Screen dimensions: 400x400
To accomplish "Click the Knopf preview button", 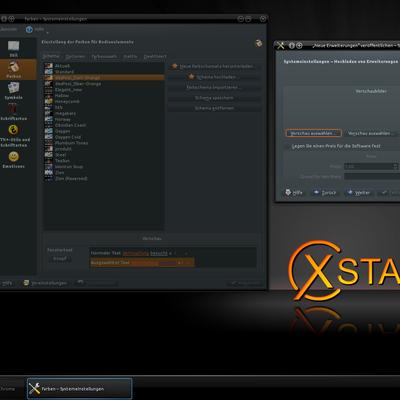I will (60, 258).
